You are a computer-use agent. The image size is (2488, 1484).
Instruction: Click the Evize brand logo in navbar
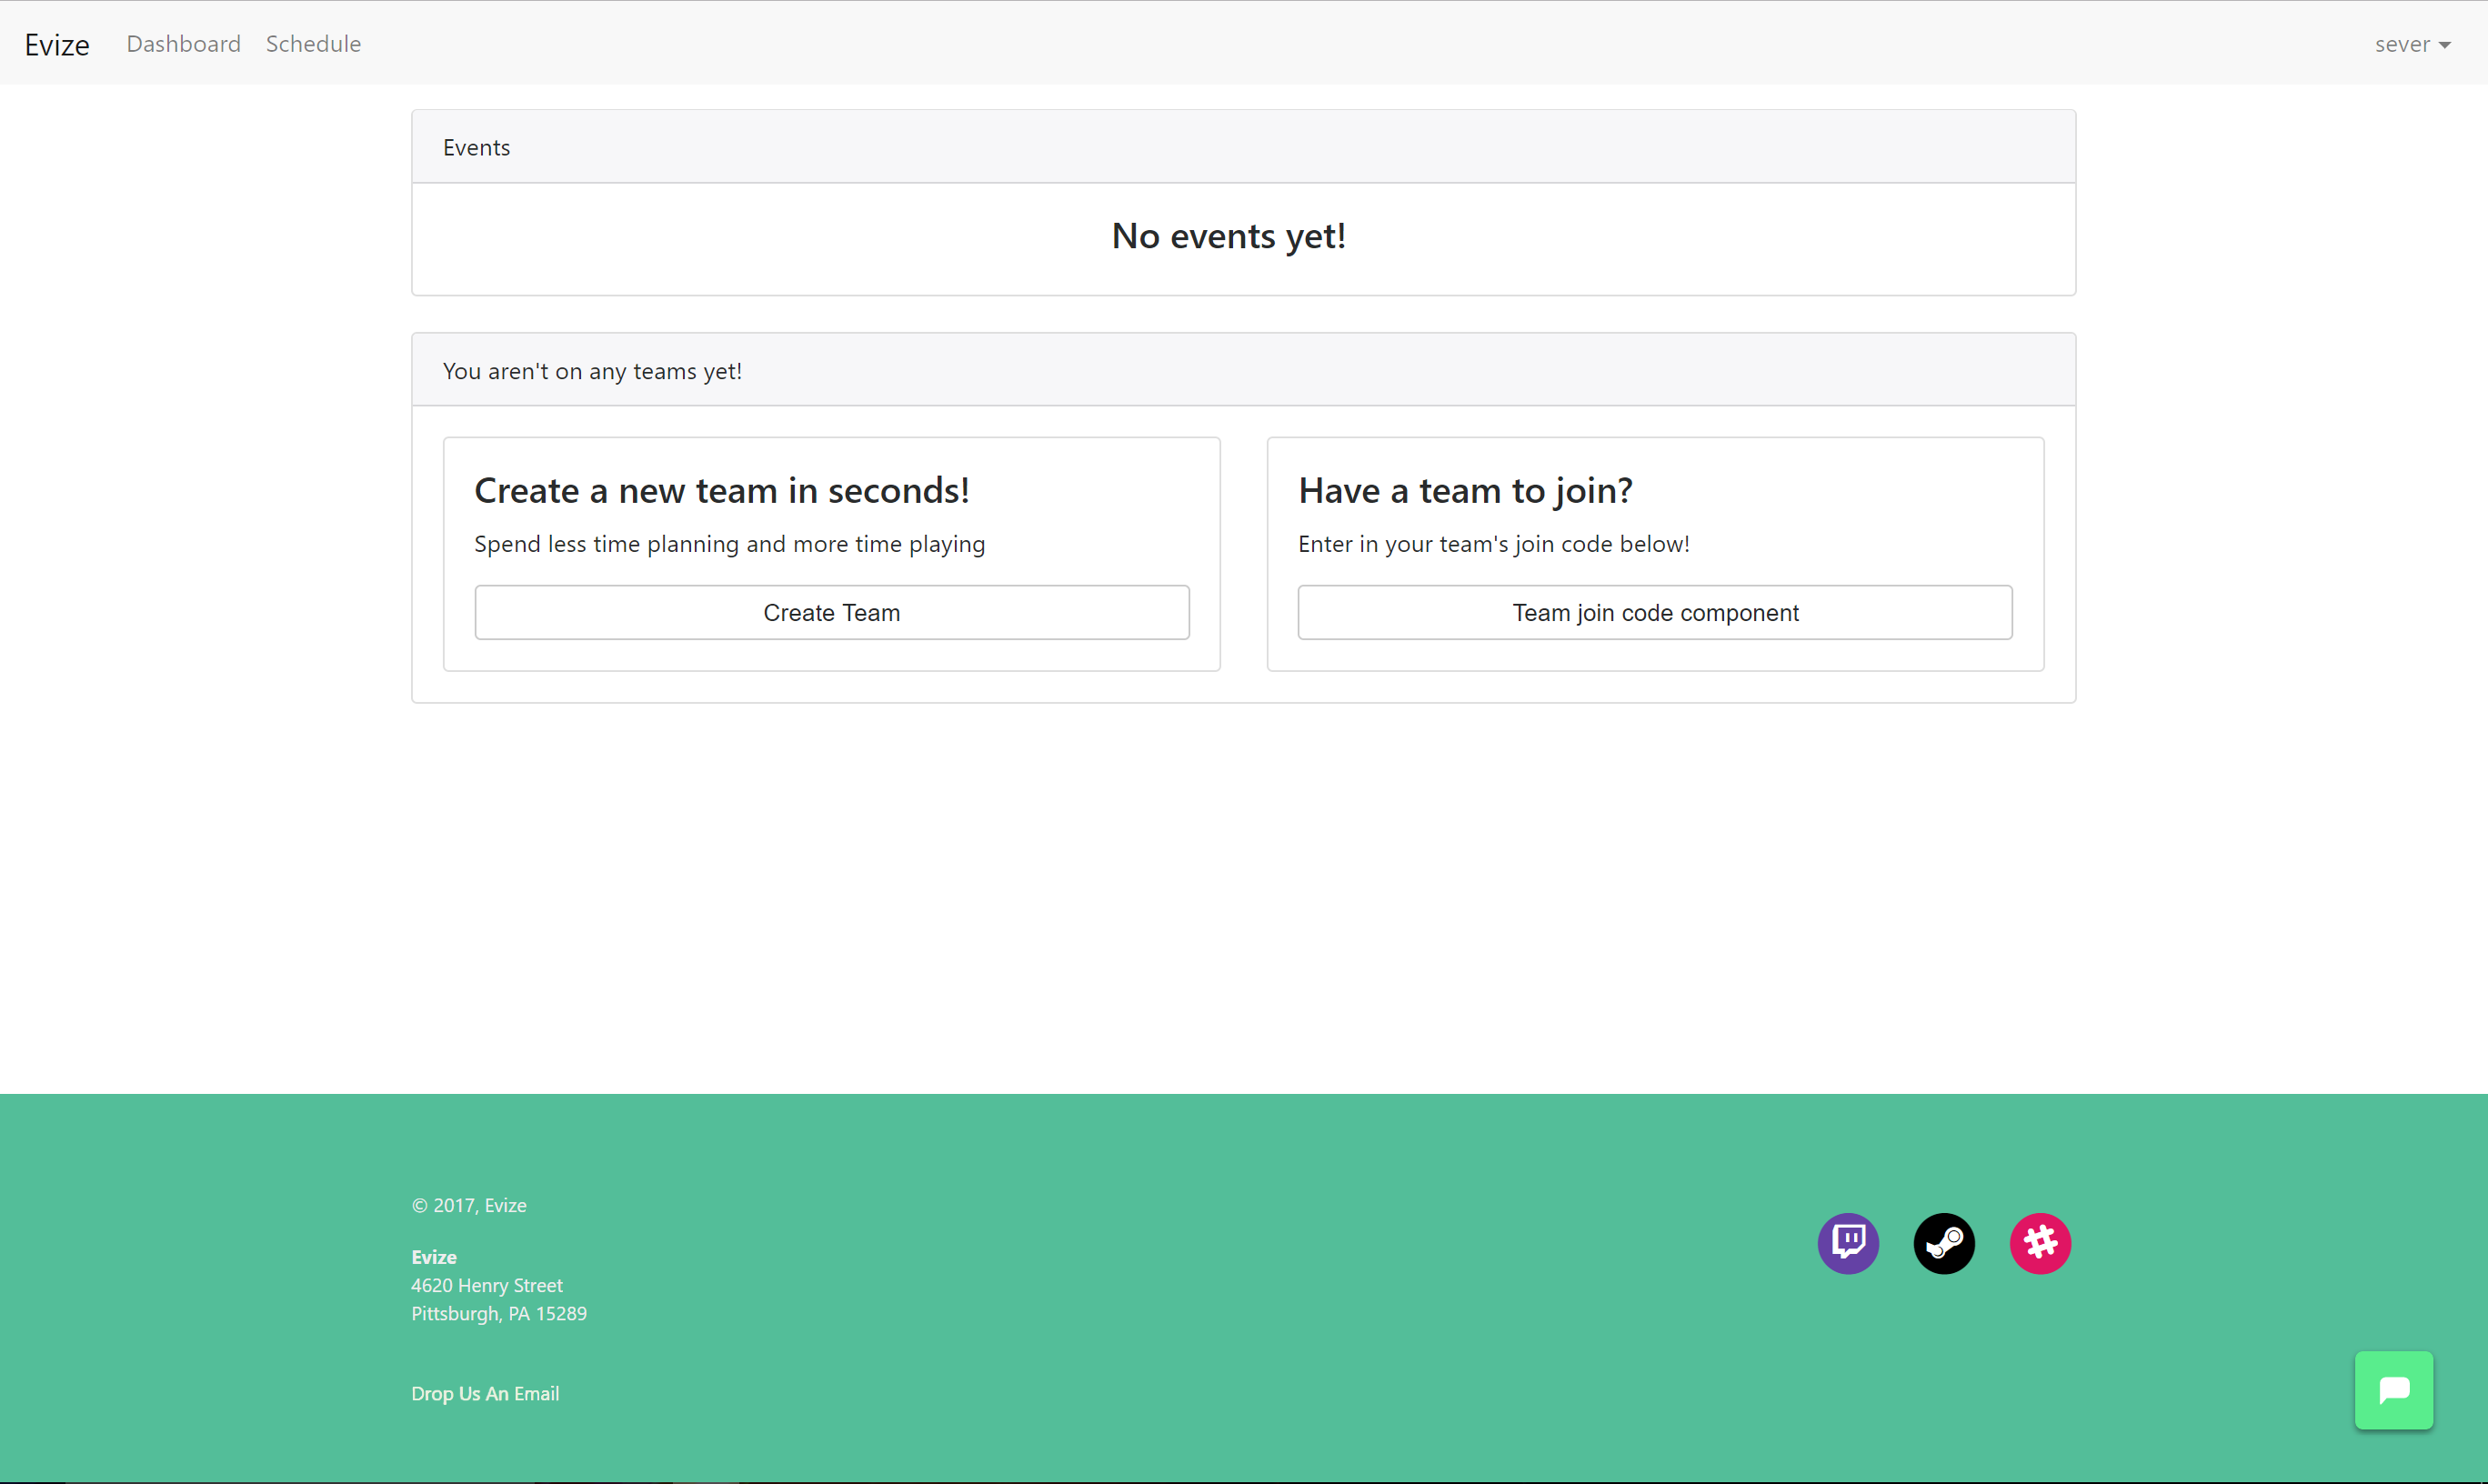click(57, 45)
